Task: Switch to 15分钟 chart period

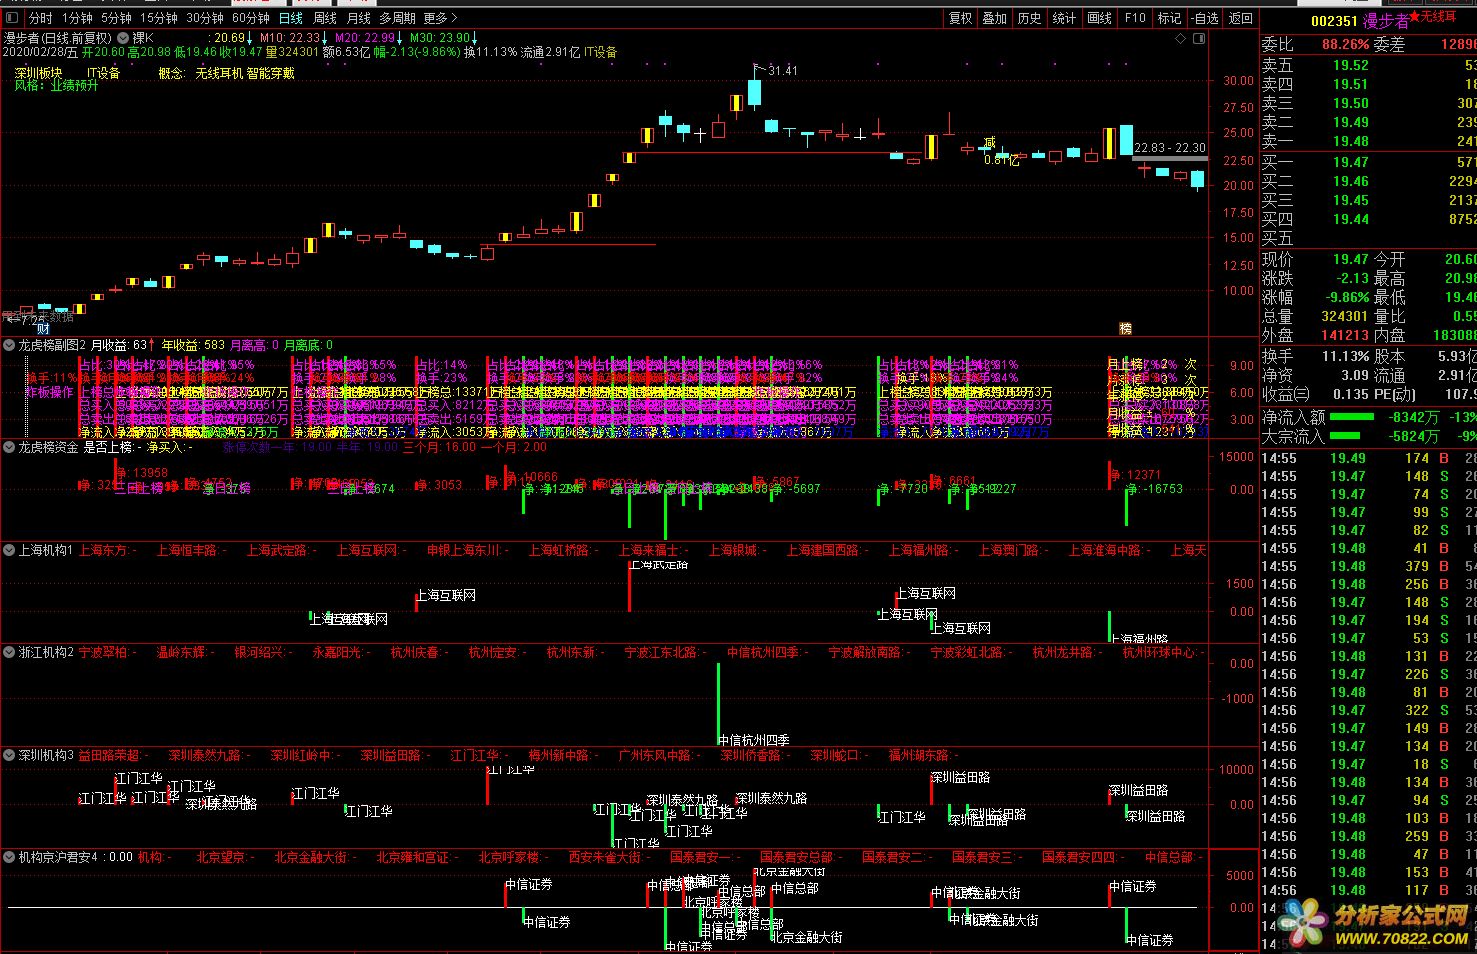Action: click(x=158, y=18)
